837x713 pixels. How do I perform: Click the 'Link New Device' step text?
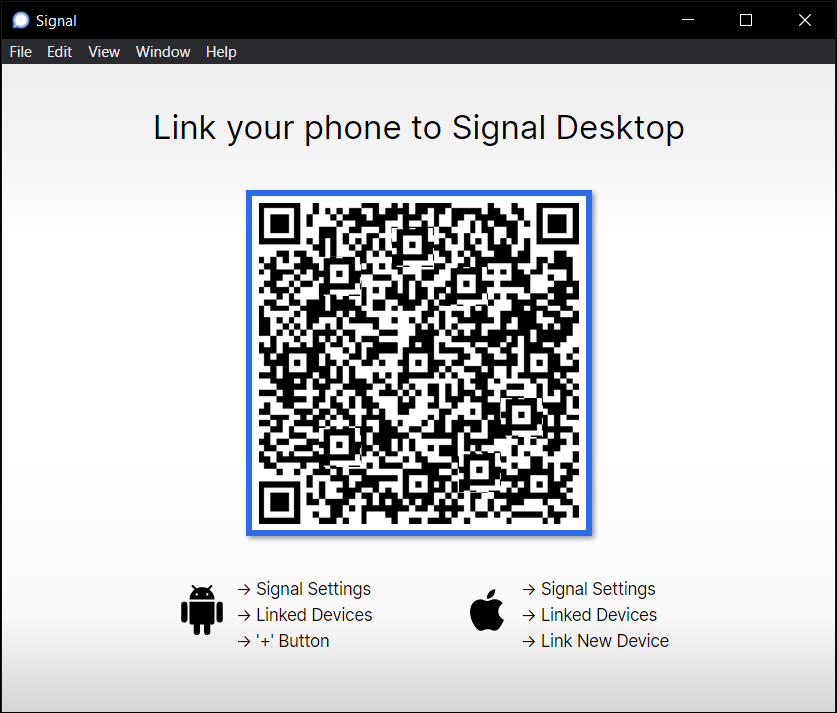click(x=605, y=640)
